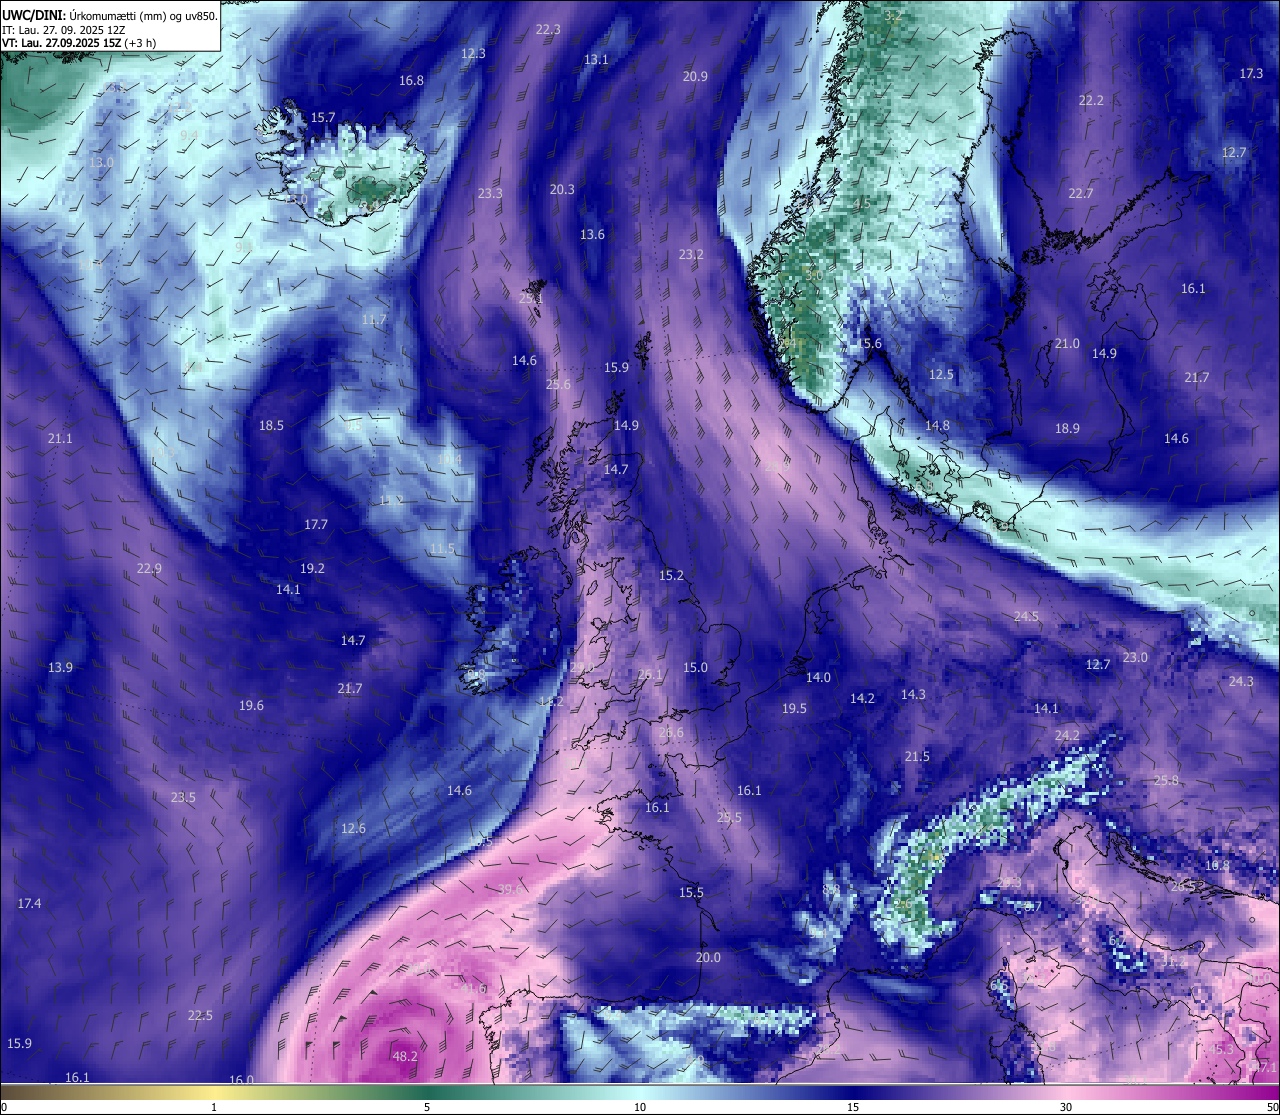This screenshot has height=1115, width=1280.
Task: Click the map value 25.8
Action: click(x=1166, y=781)
